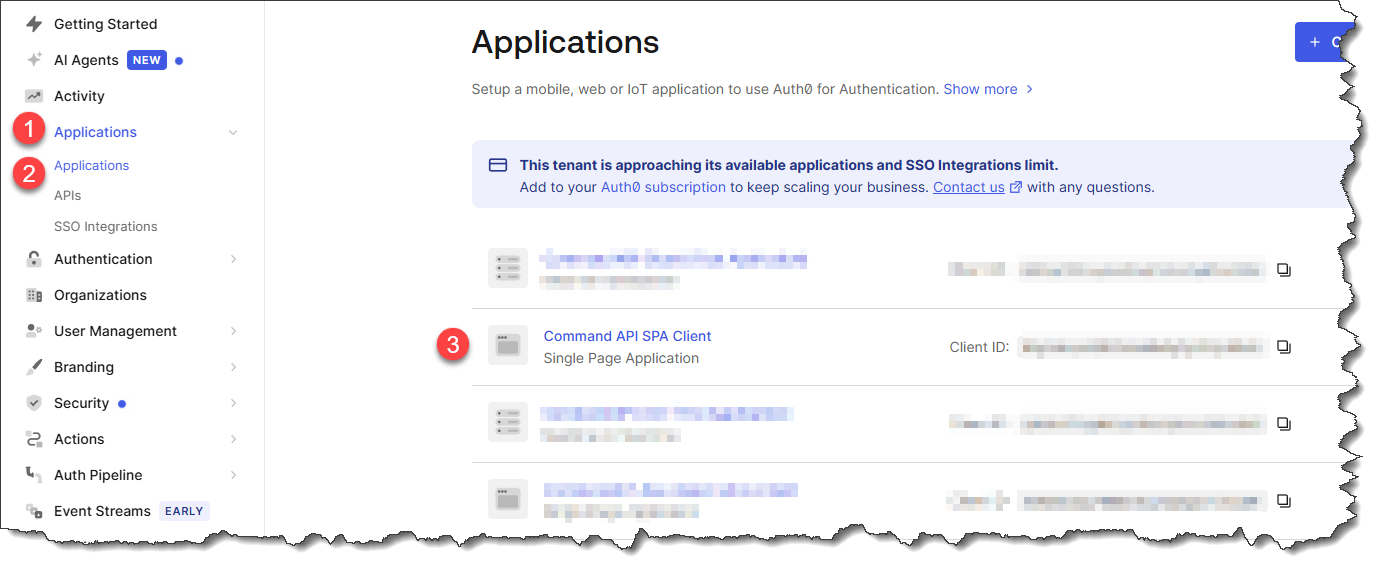The width and height of the screenshot is (1384, 572).
Task: Open the User Management menu item
Action: [115, 331]
